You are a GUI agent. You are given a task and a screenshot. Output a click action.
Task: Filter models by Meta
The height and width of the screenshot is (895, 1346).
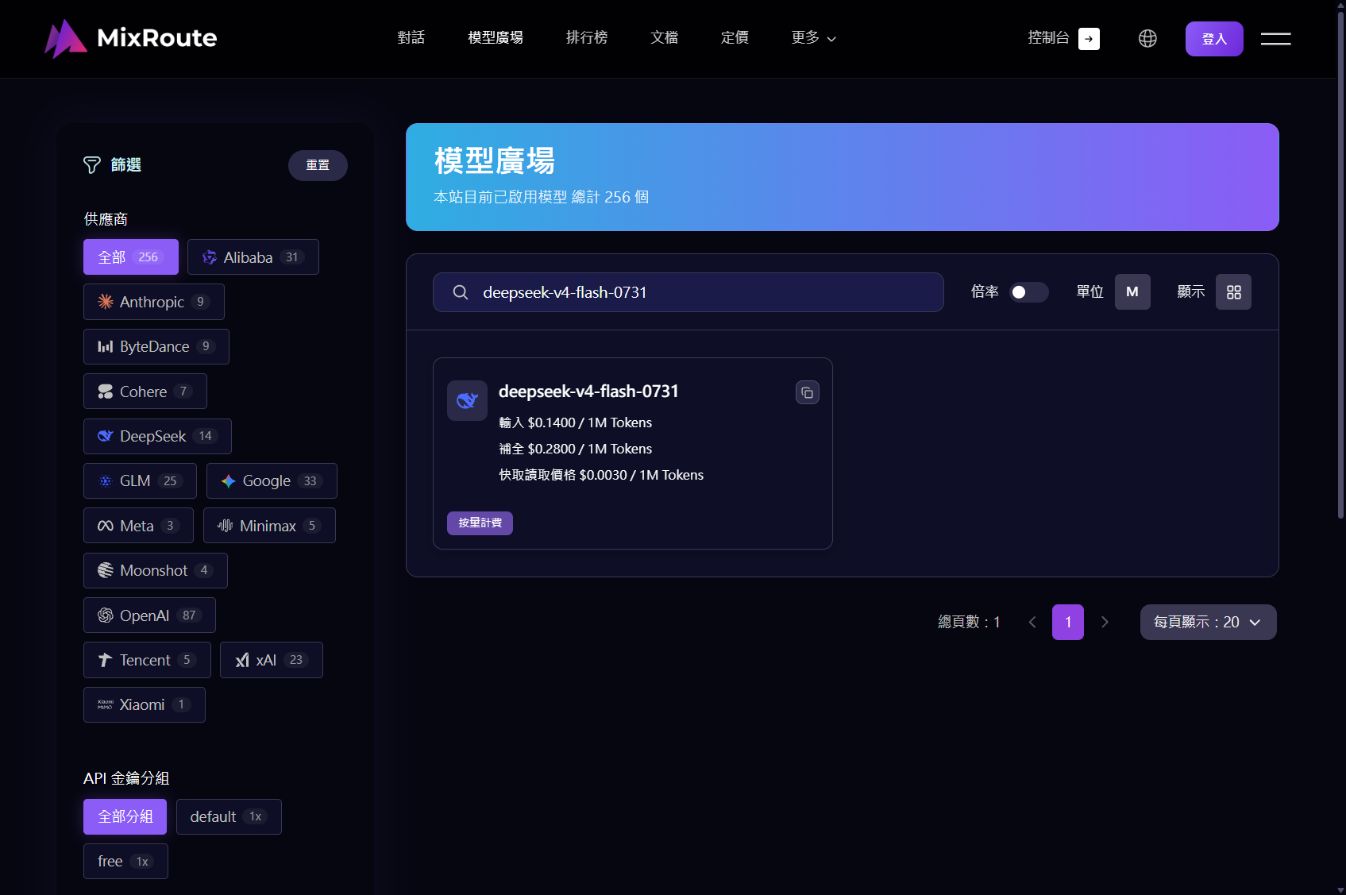138,526
